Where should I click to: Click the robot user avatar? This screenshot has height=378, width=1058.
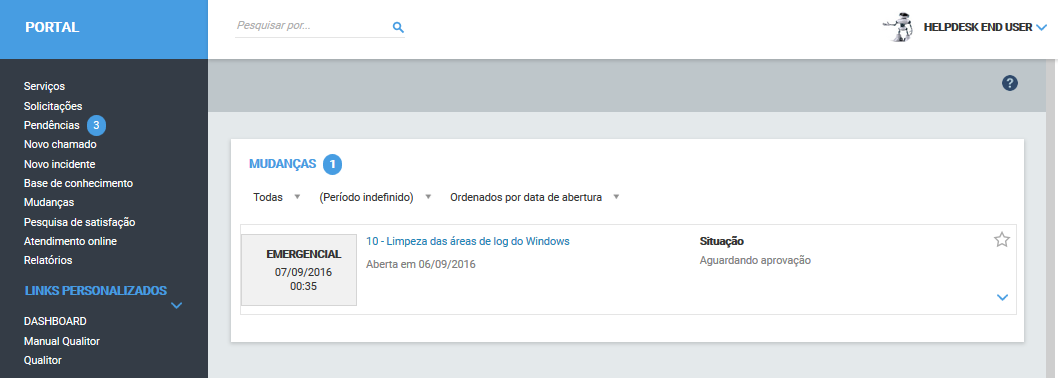[x=899, y=28]
